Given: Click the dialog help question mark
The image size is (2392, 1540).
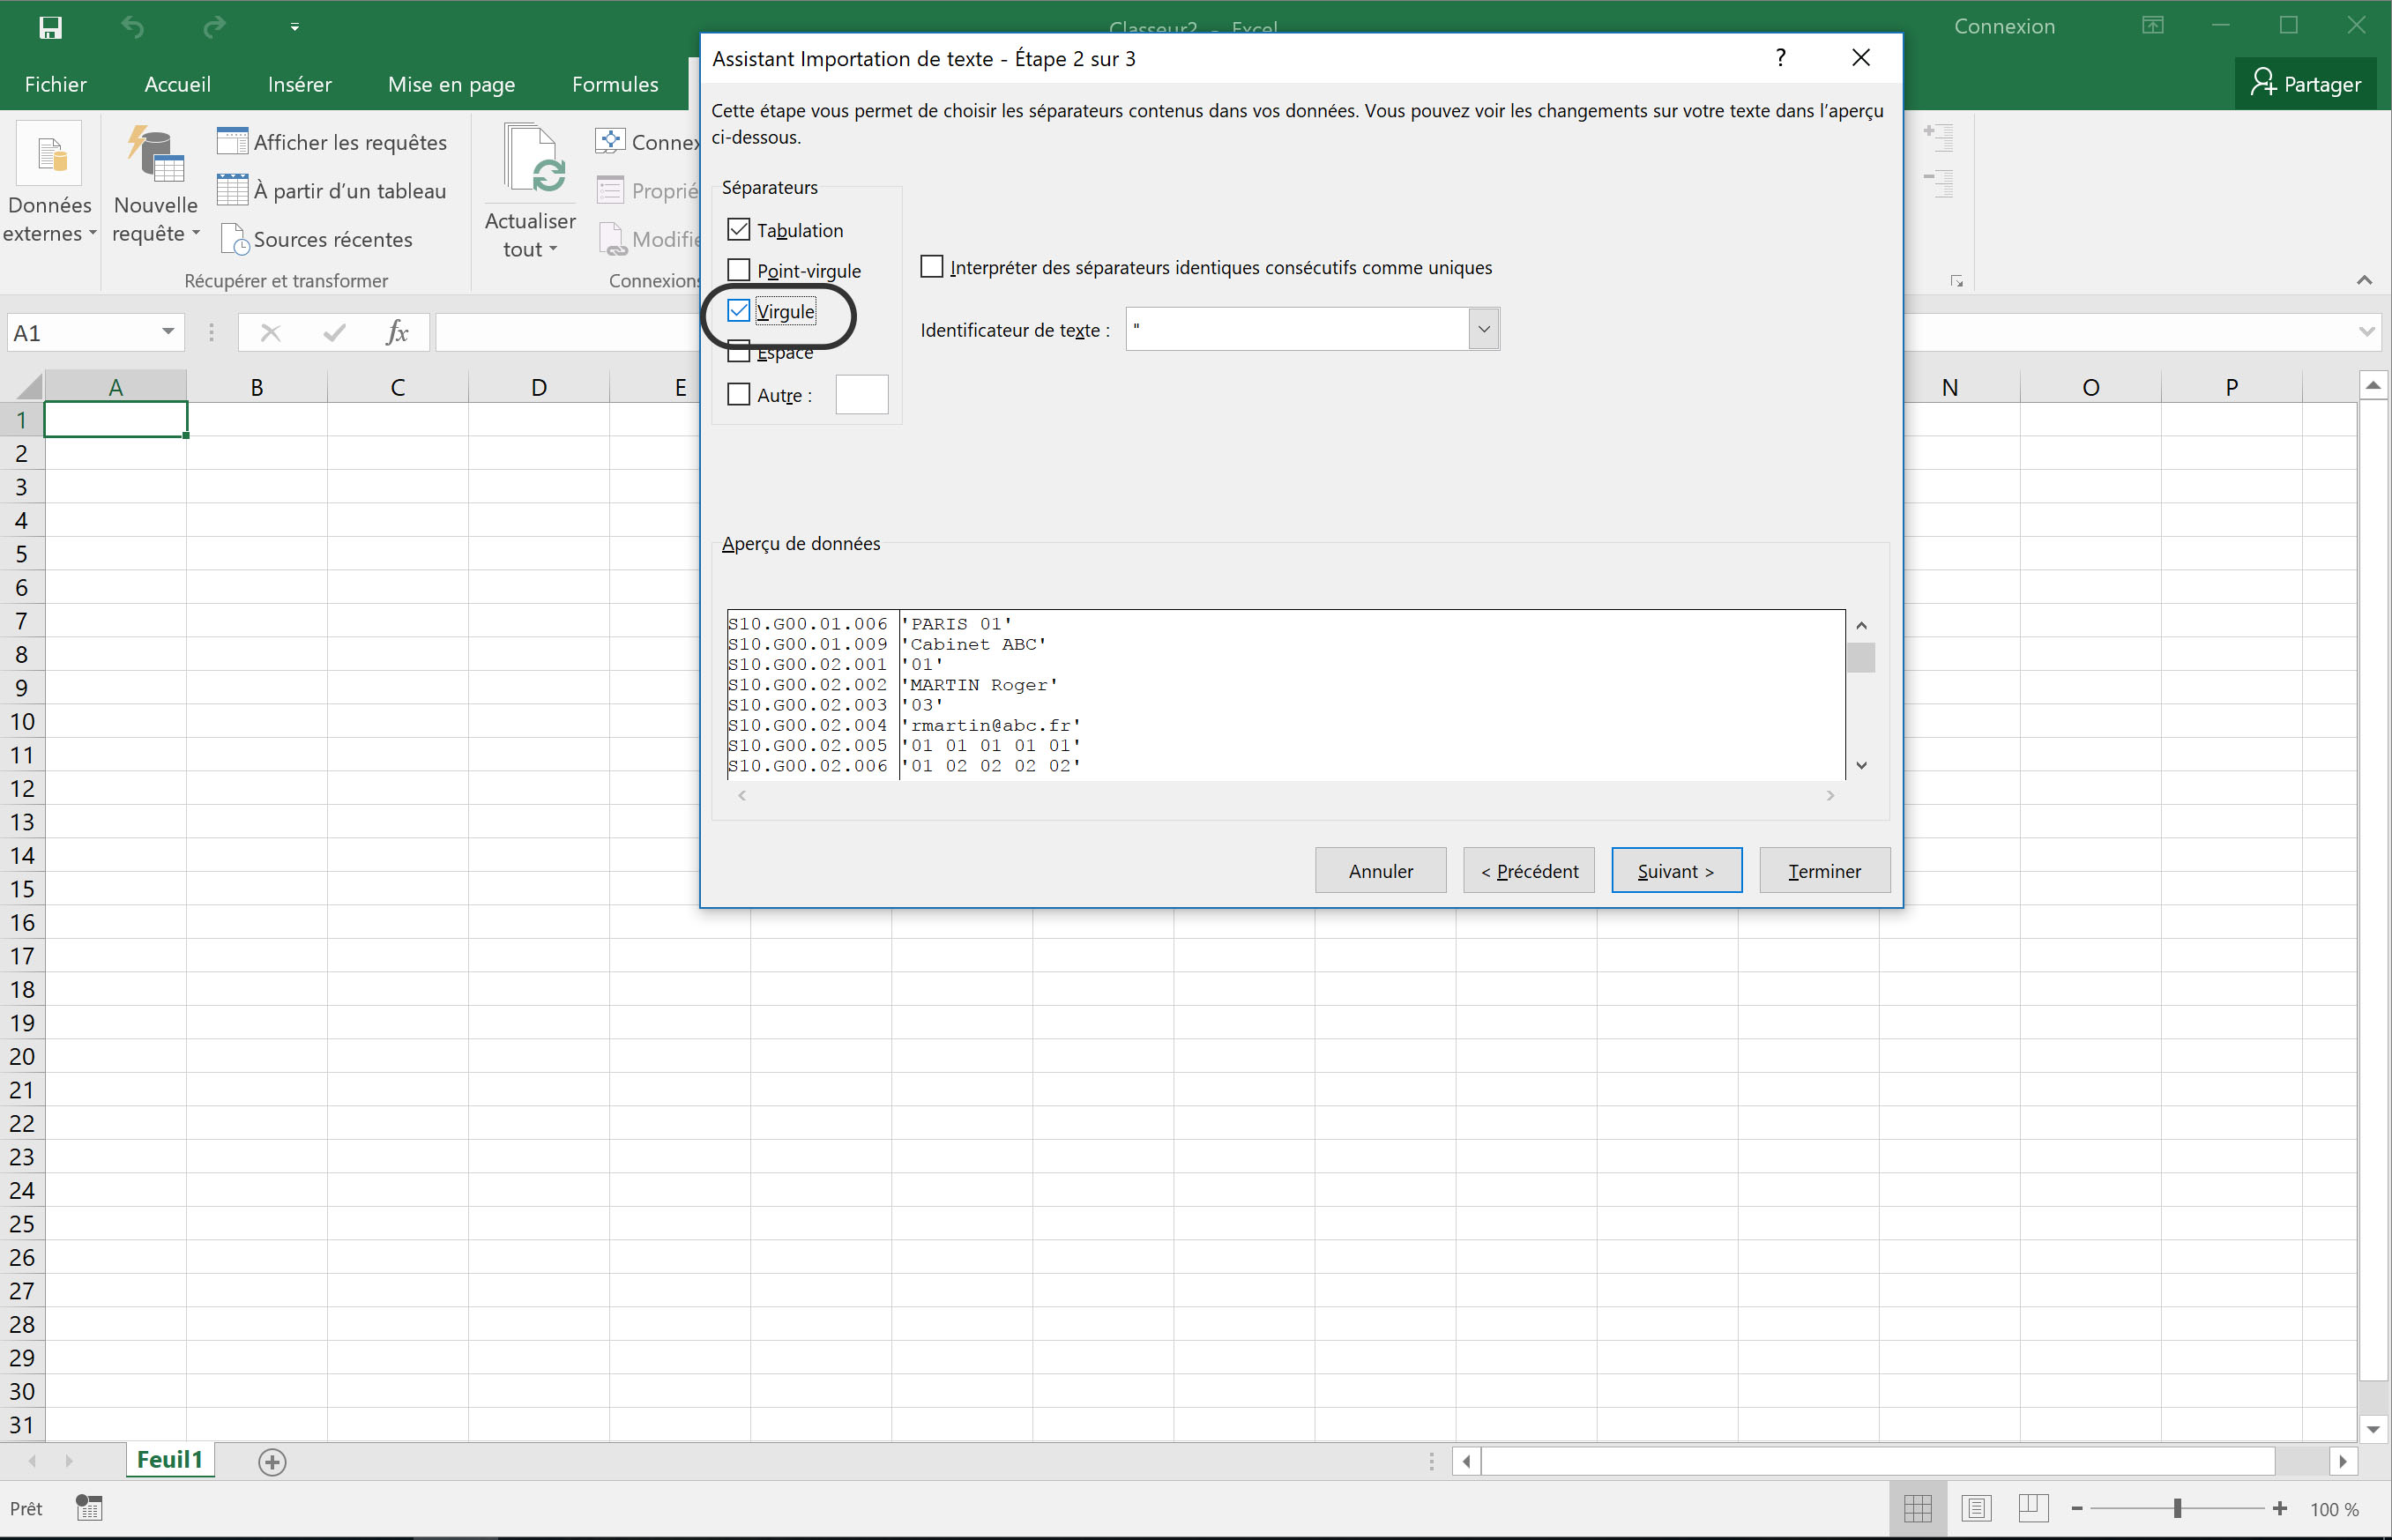Looking at the screenshot, I should 1780,58.
